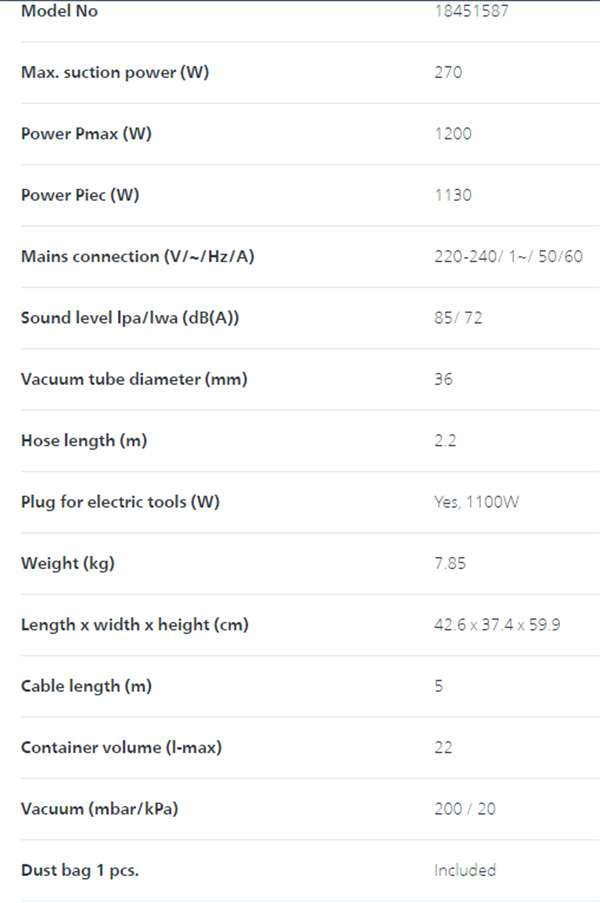Click the 270 suction power value

[448, 73]
